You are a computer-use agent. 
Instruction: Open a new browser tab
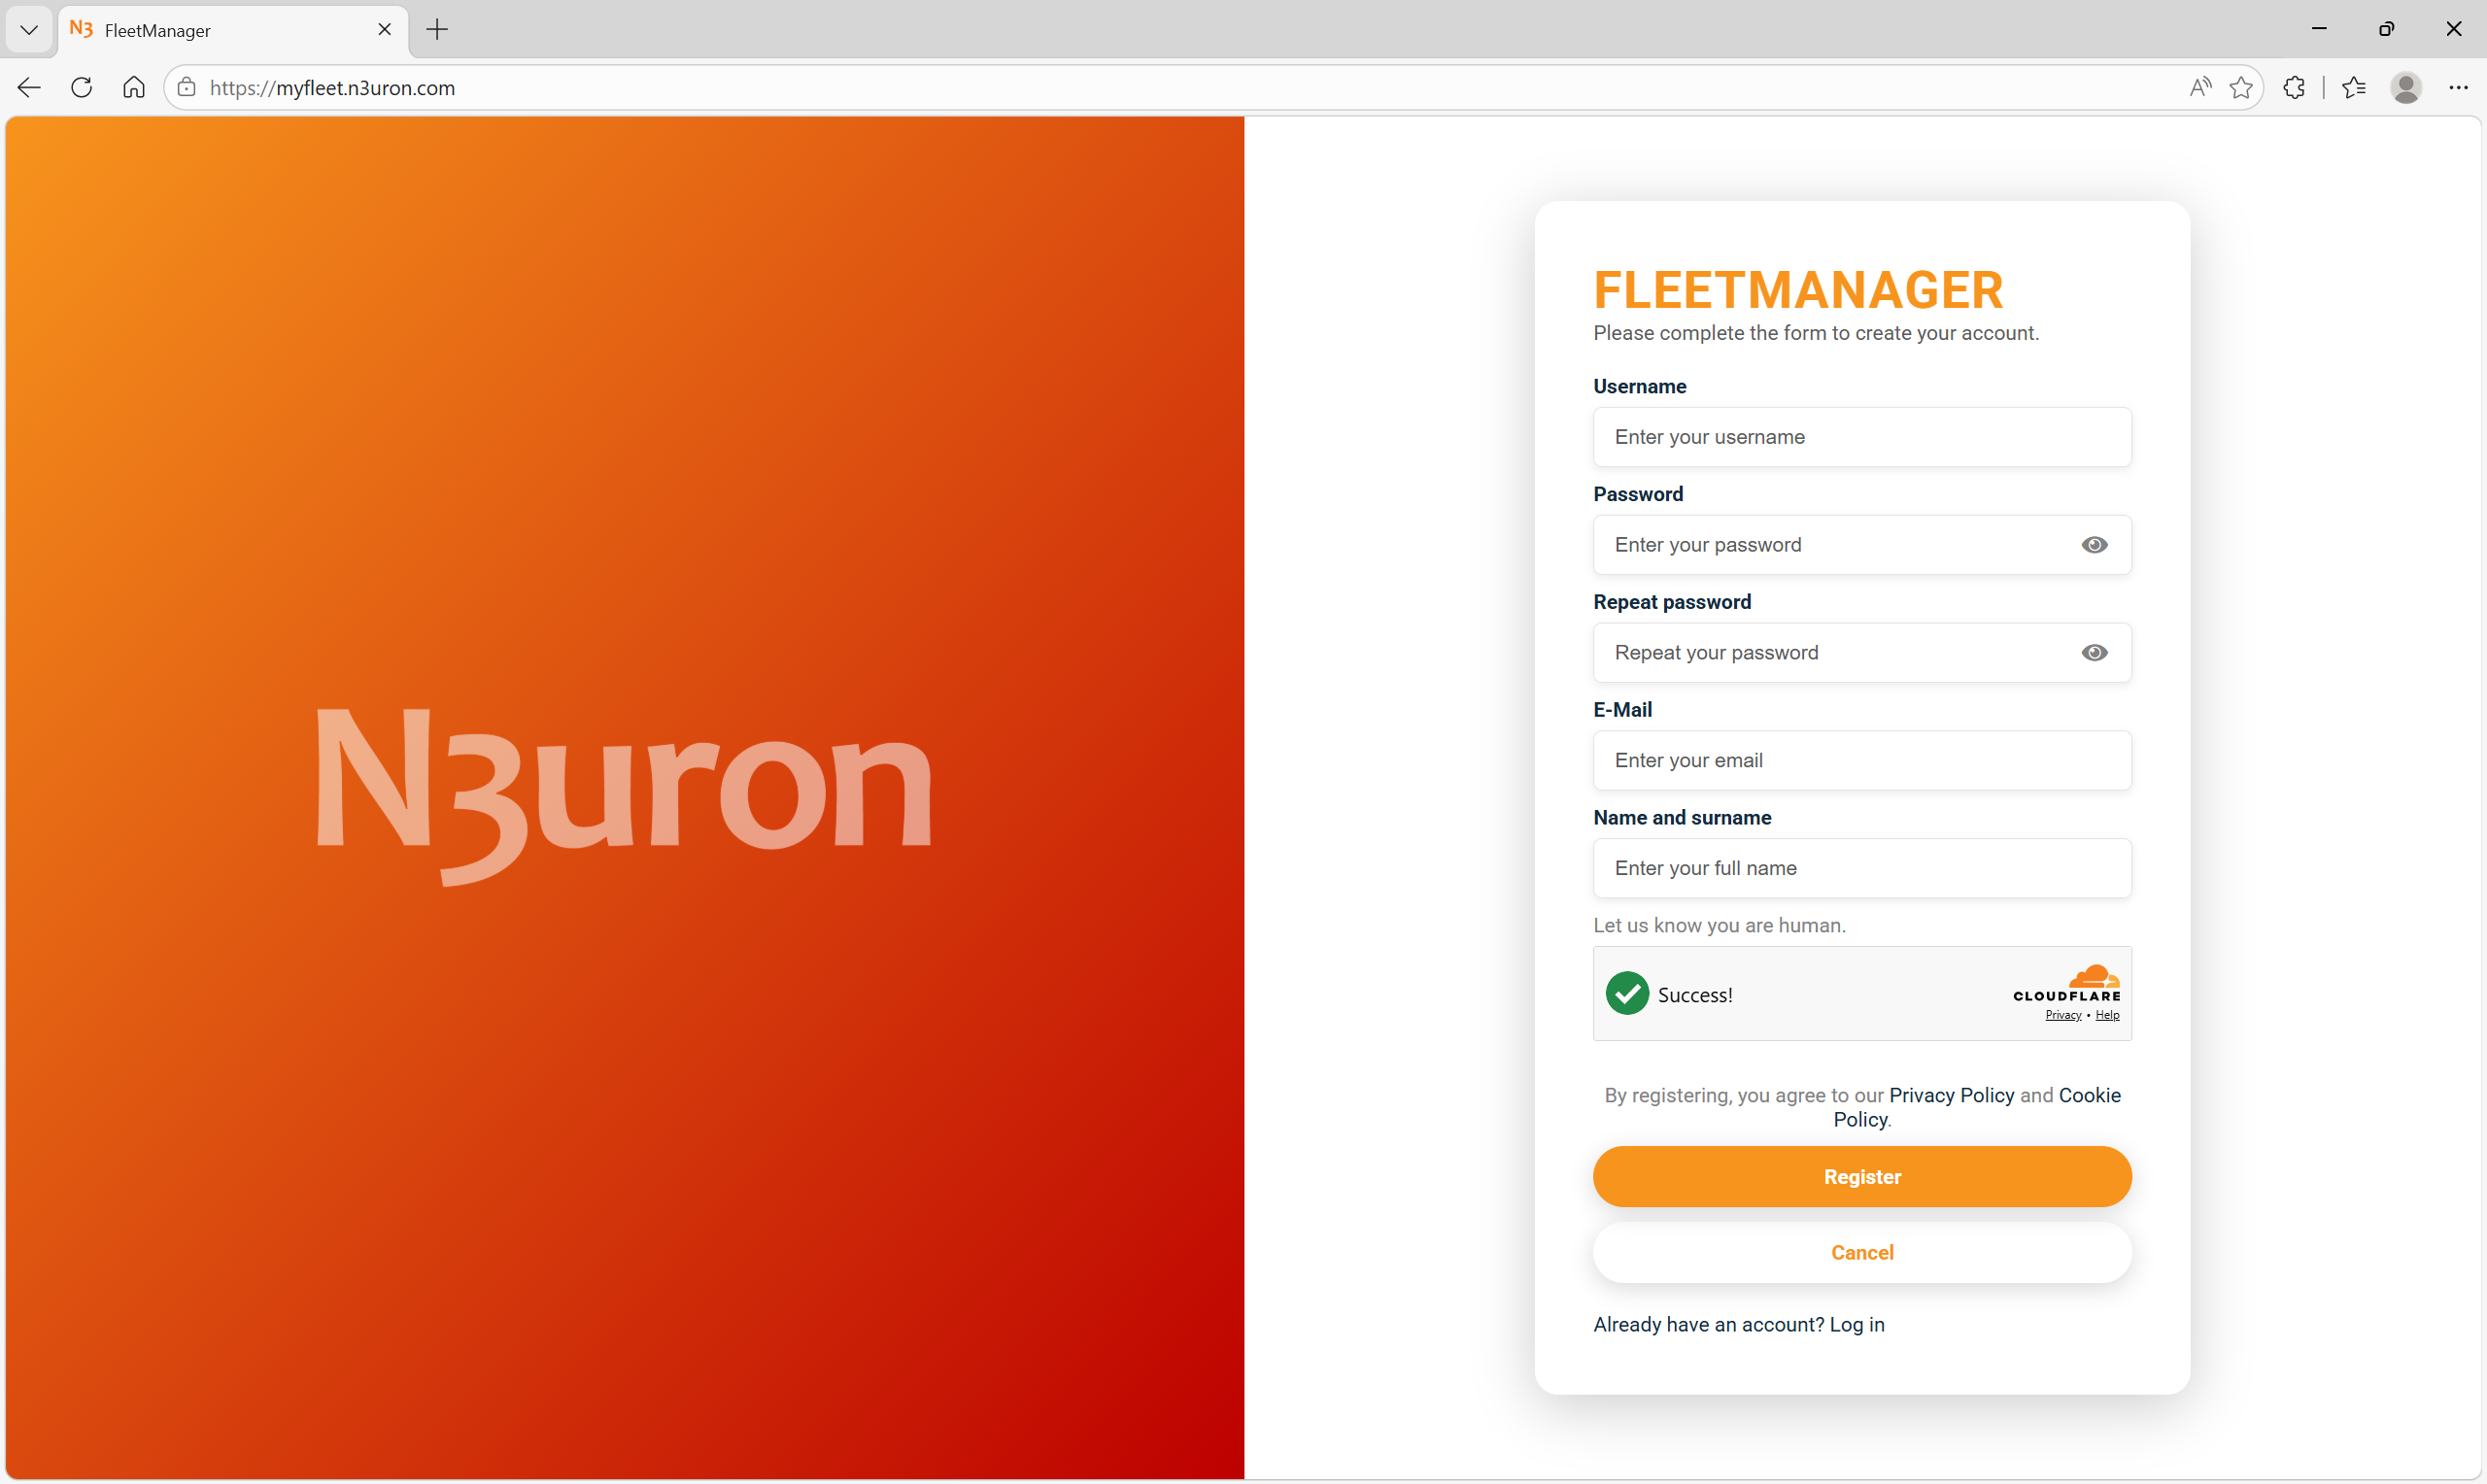tap(437, 30)
